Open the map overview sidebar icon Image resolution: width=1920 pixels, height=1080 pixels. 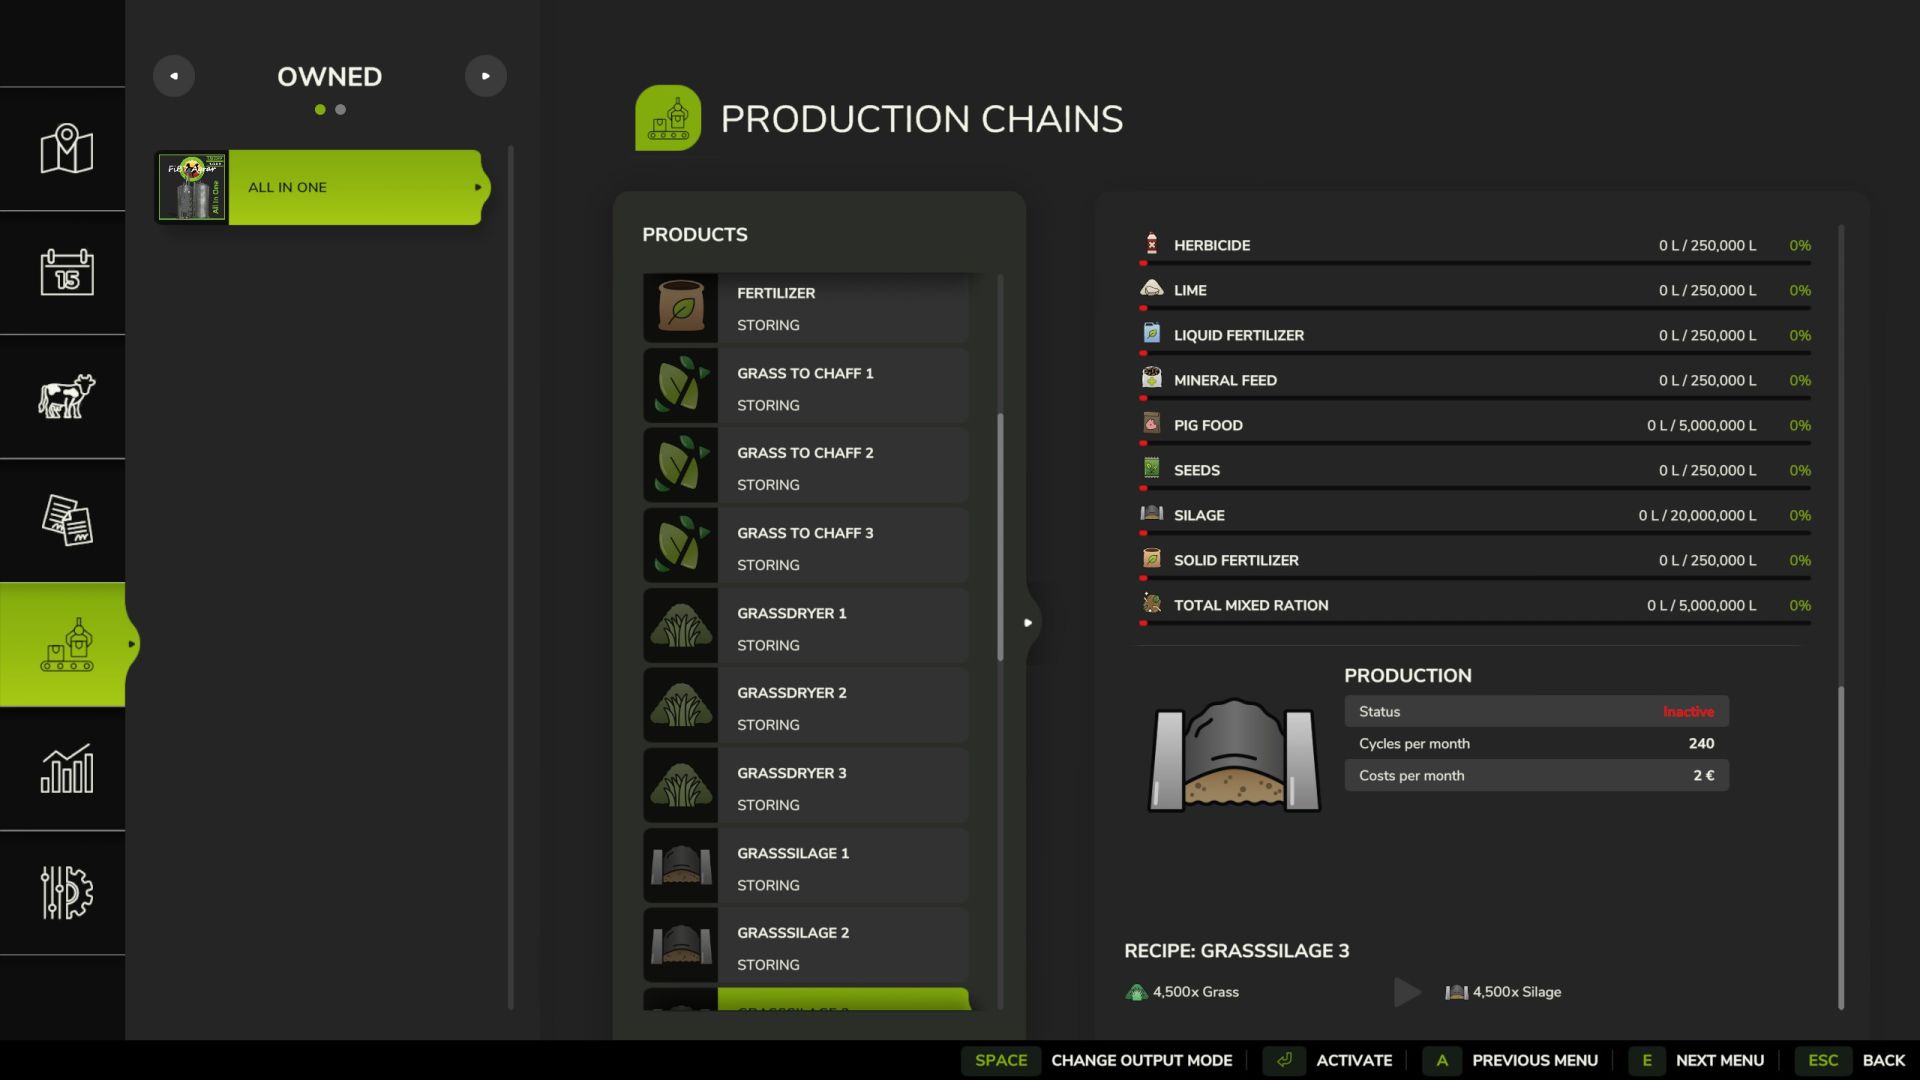66,149
